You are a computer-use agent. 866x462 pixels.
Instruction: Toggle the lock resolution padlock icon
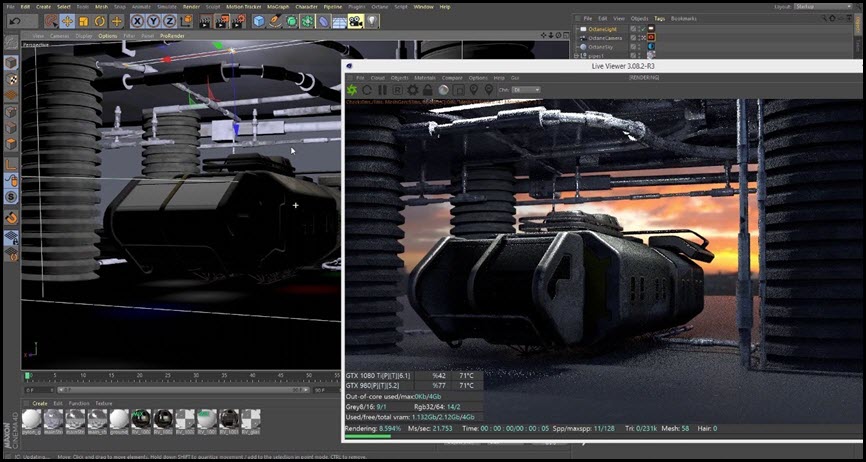427,89
